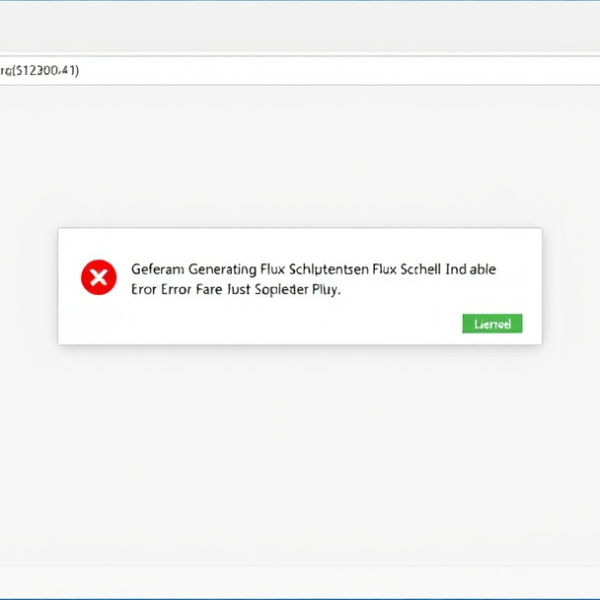Click the green Liemel button in dialog

pyautogui.click(x=492, y=324)
